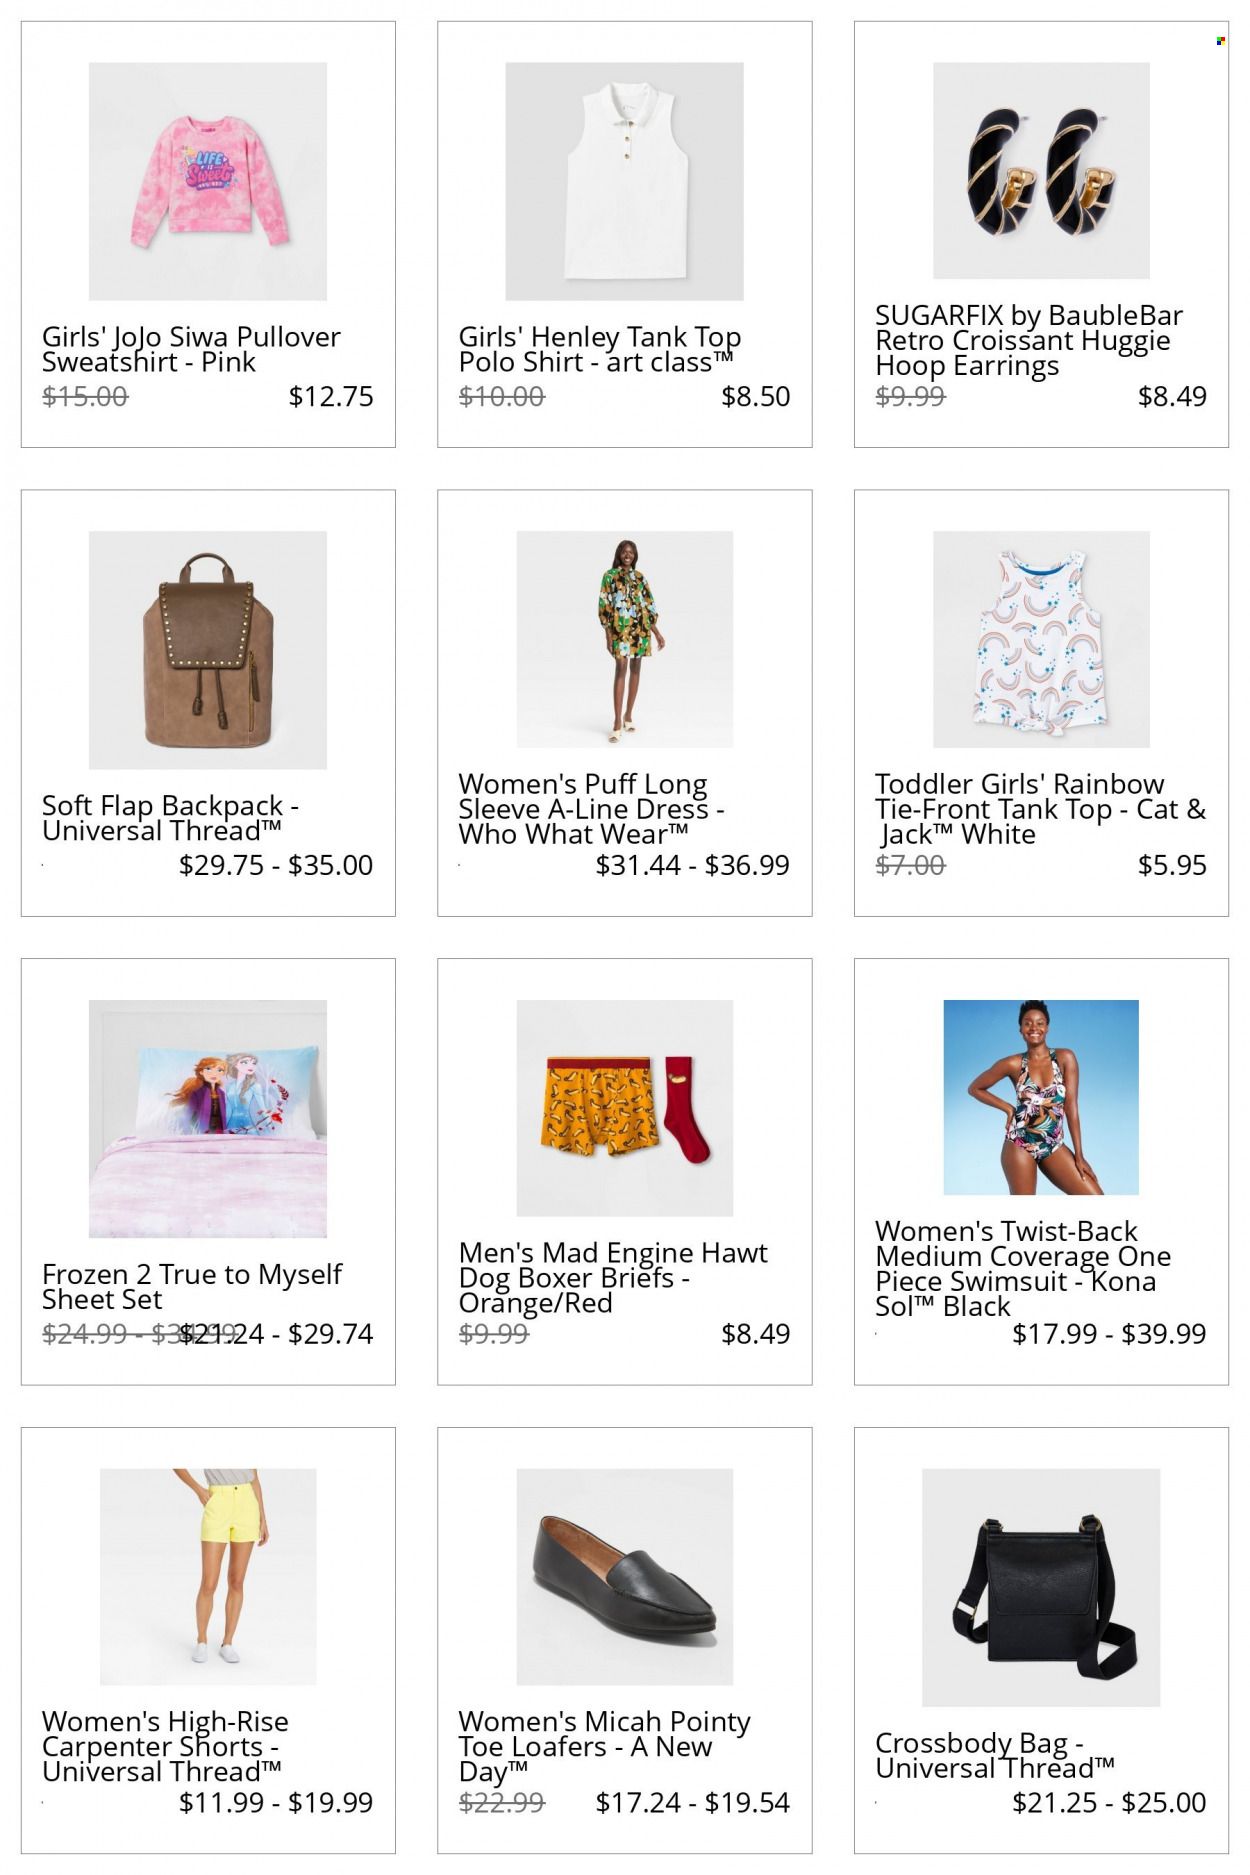
Task: Open the white Henley tank top image
Action: pos(624,181)
